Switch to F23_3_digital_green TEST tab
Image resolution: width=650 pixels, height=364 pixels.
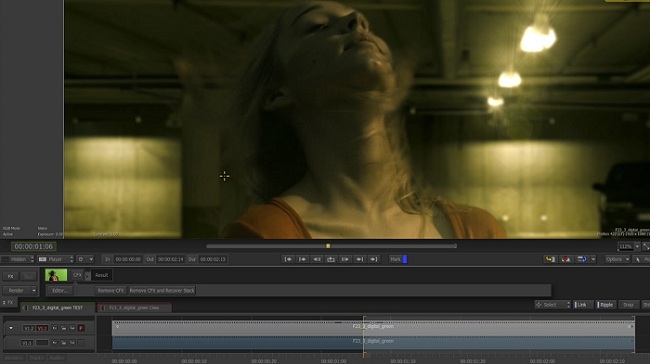tap(58, 308)
